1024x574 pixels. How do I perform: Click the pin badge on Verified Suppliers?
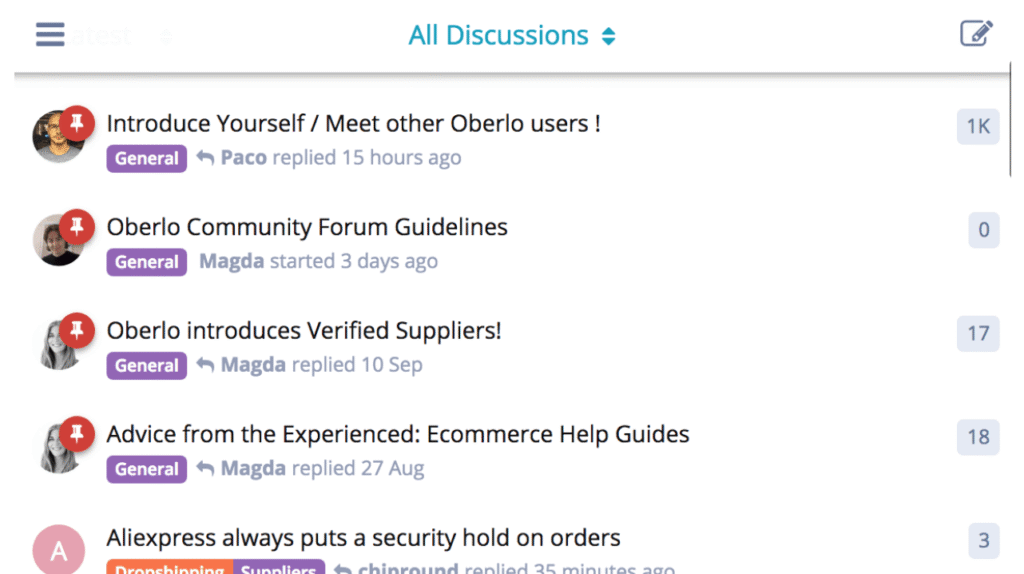click(x=77, y=330)
